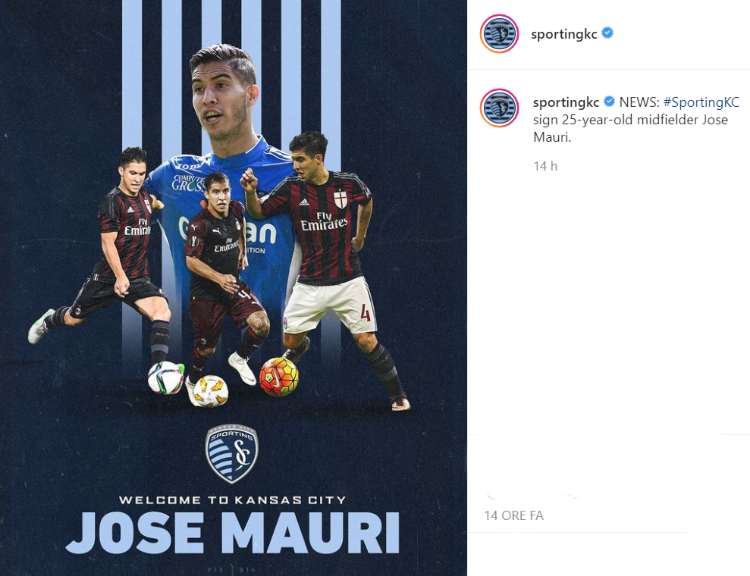Open the sportingkc username in caption
The image size is (750, 576).
coord(566,102)
